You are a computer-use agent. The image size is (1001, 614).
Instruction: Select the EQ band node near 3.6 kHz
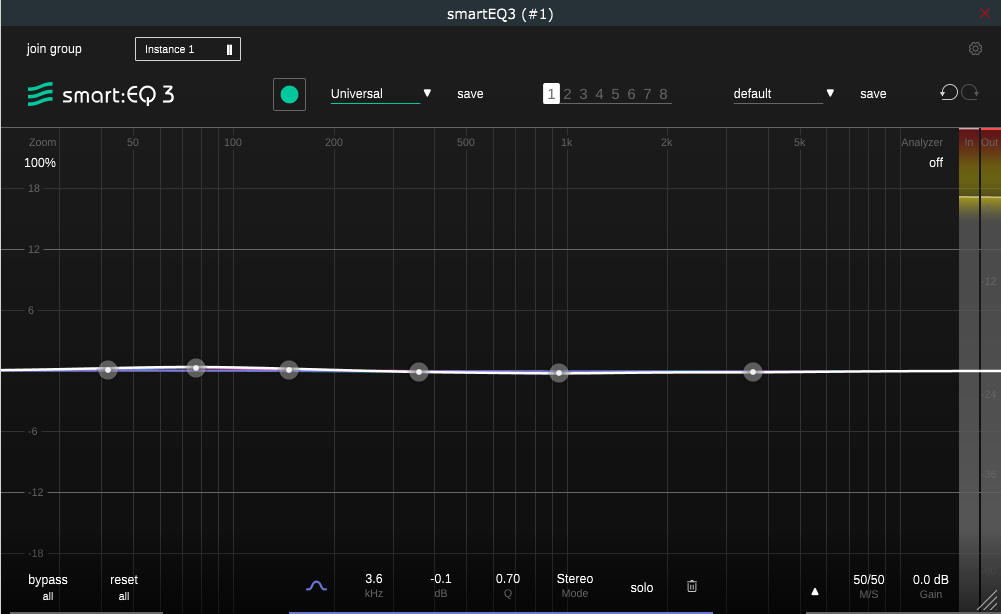pyautogui.click(x=753, y=371)
